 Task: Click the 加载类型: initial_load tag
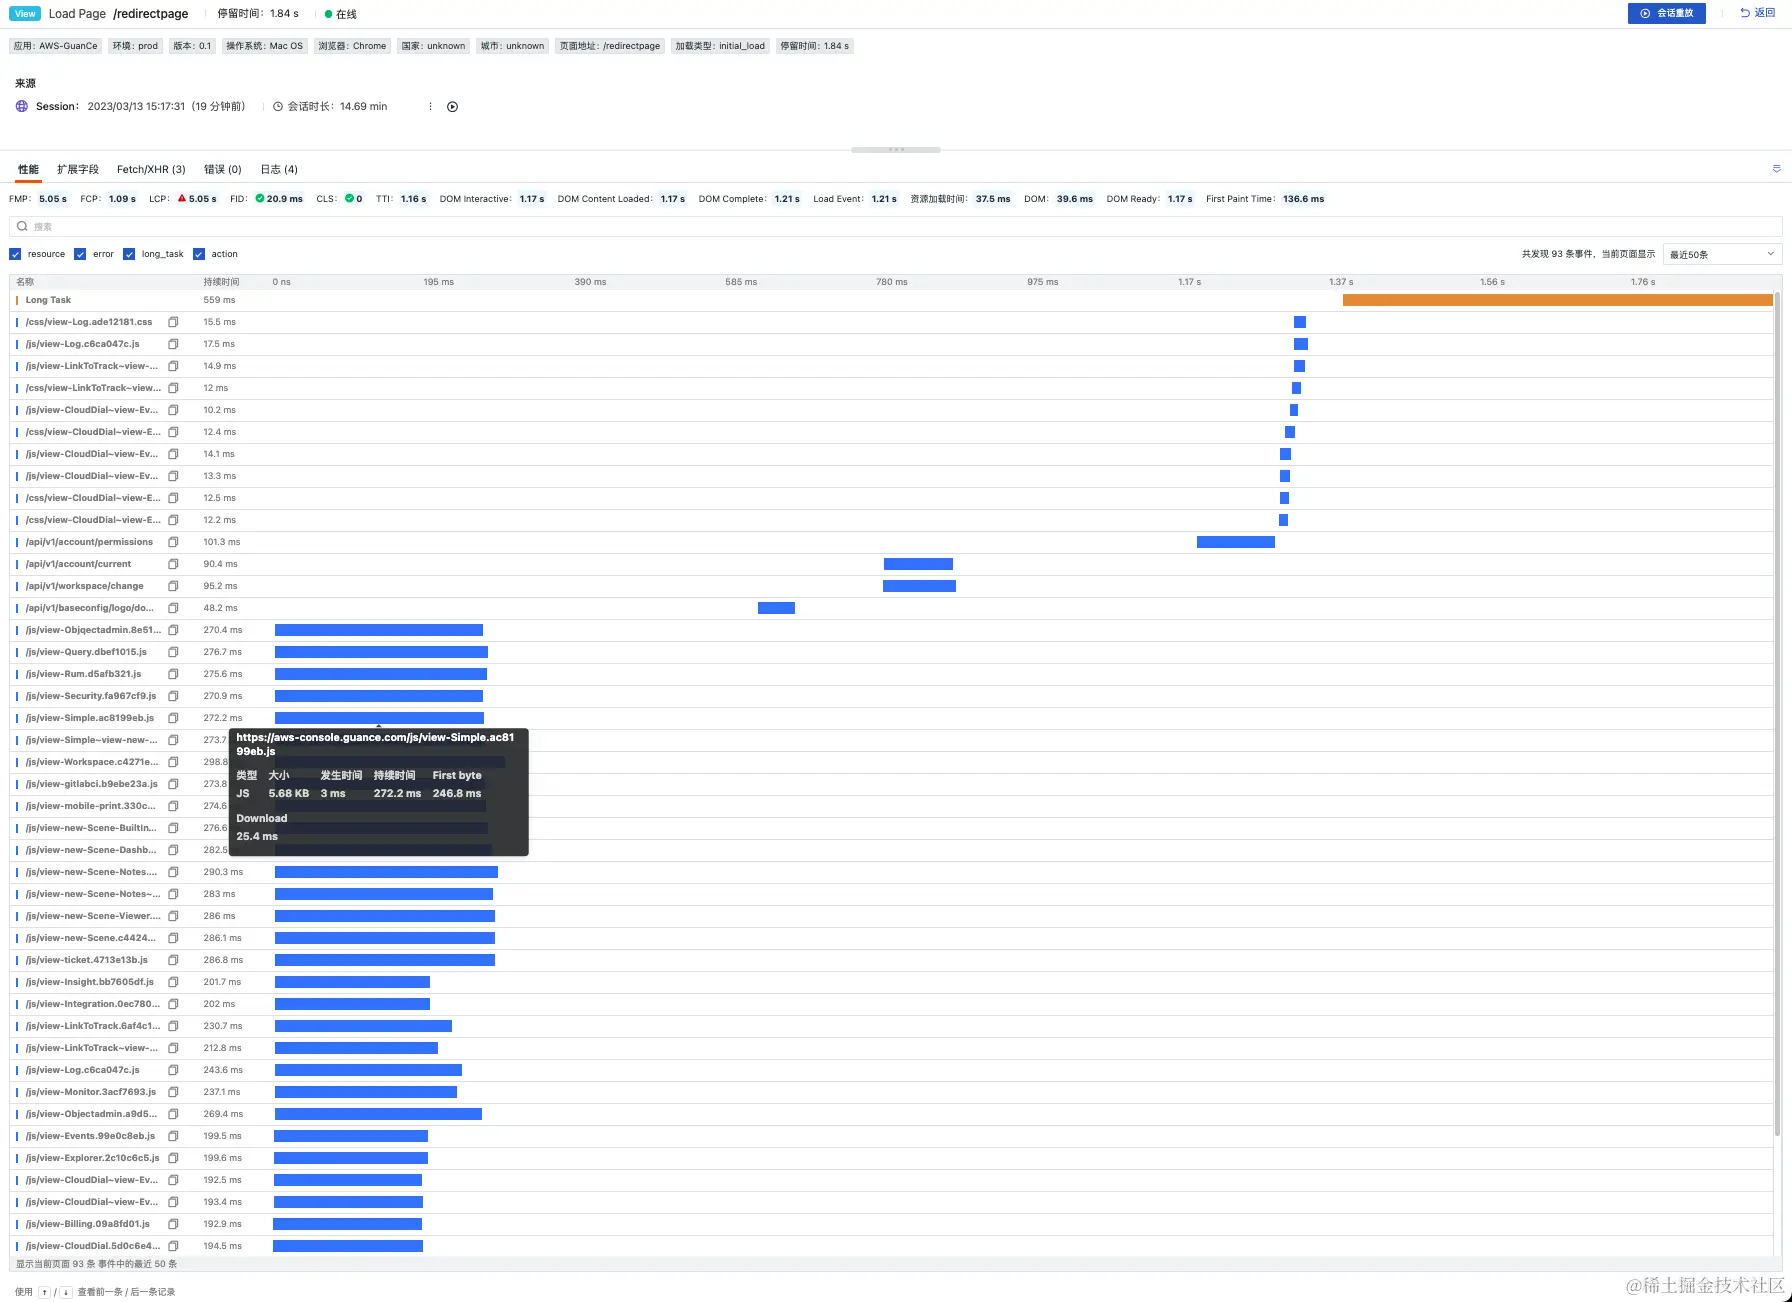(720, 46)
